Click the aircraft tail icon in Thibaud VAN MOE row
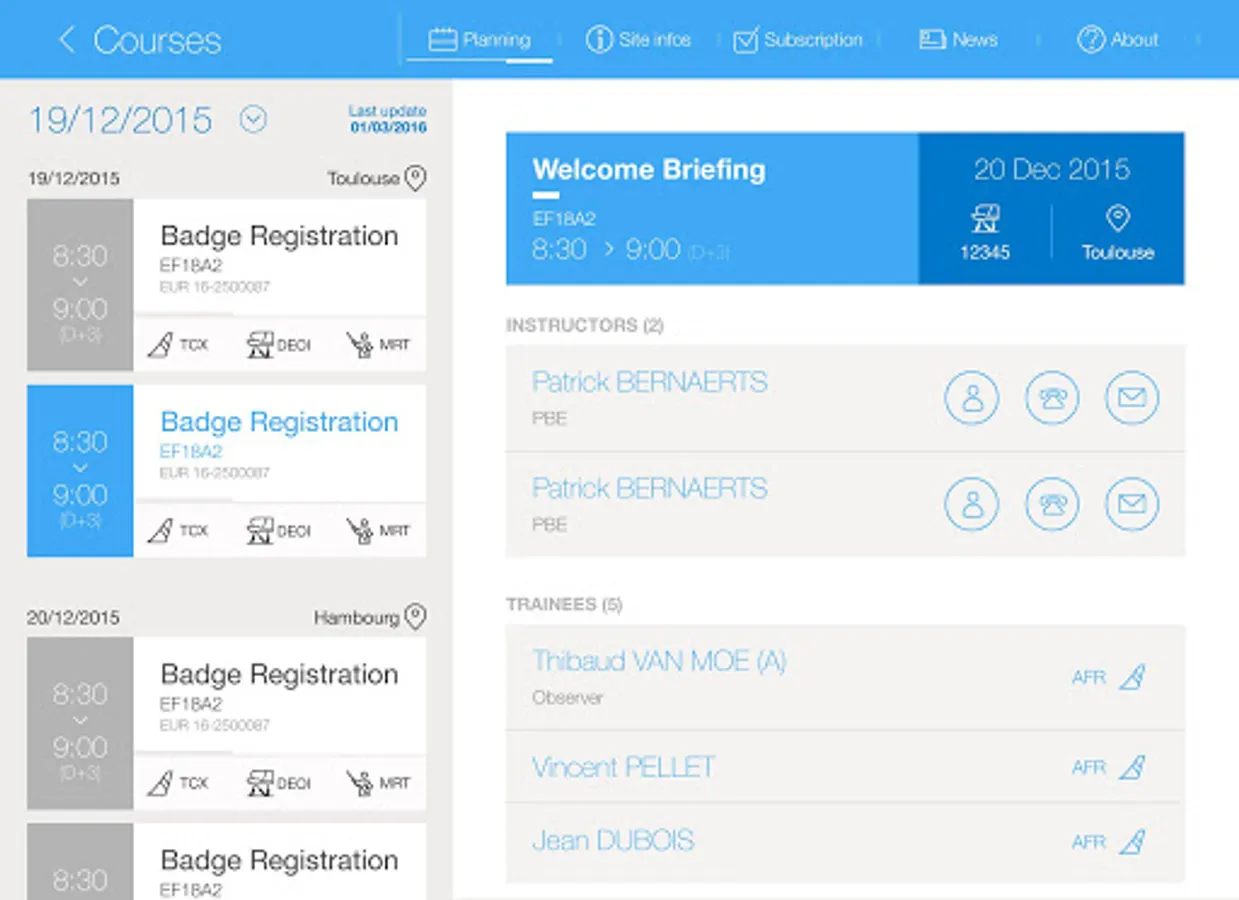 (x=1131, y=678)
